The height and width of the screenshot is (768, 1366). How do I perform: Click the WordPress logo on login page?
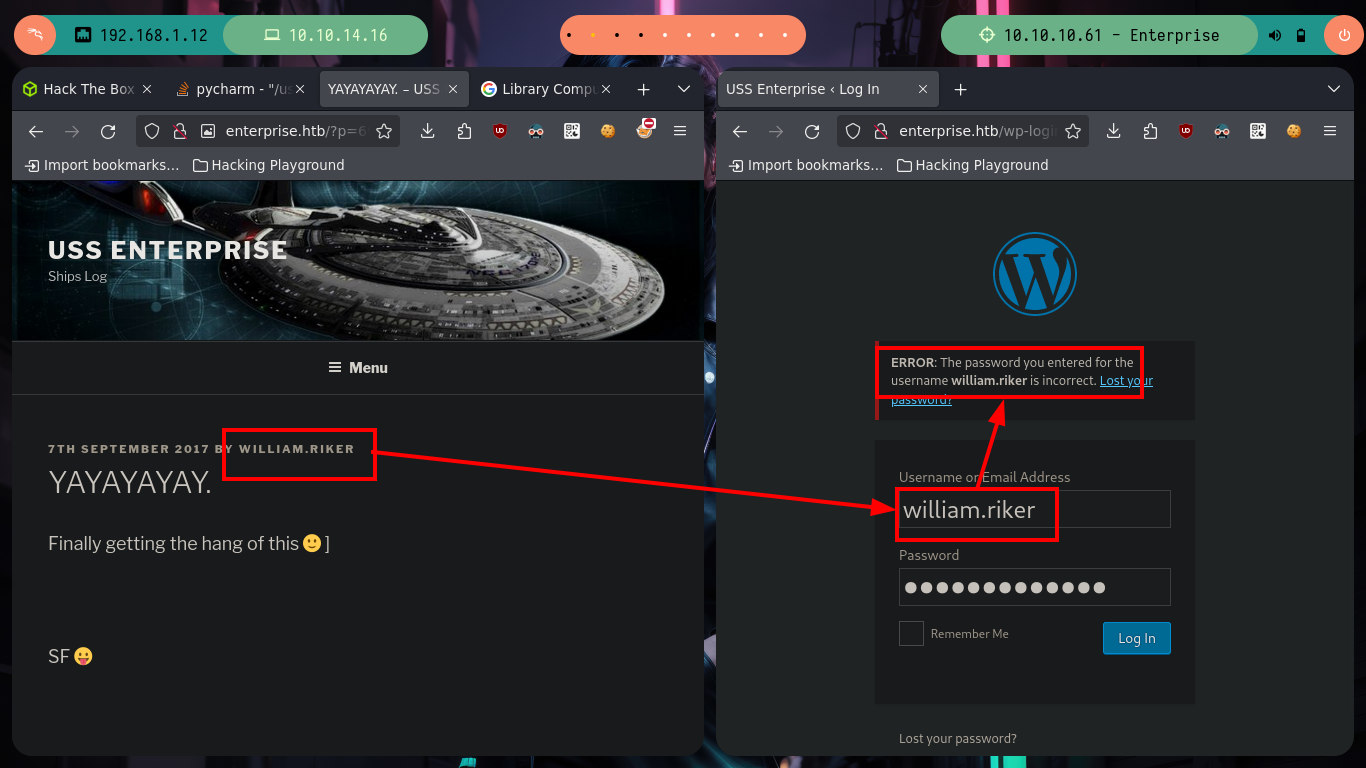[1035, 274]
